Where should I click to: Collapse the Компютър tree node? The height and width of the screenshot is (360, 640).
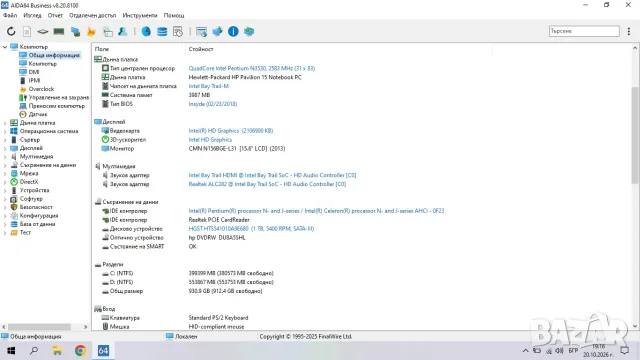pos(5,47)
